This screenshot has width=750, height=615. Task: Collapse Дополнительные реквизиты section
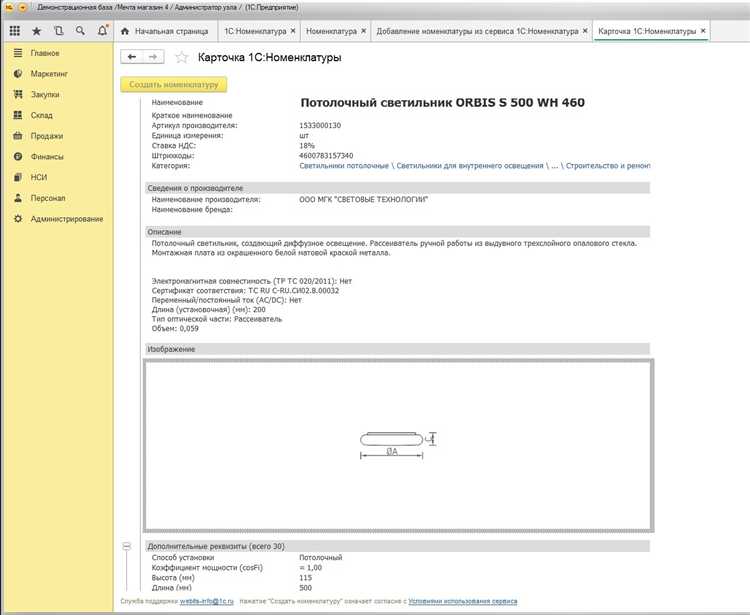(x=126, y=546)
